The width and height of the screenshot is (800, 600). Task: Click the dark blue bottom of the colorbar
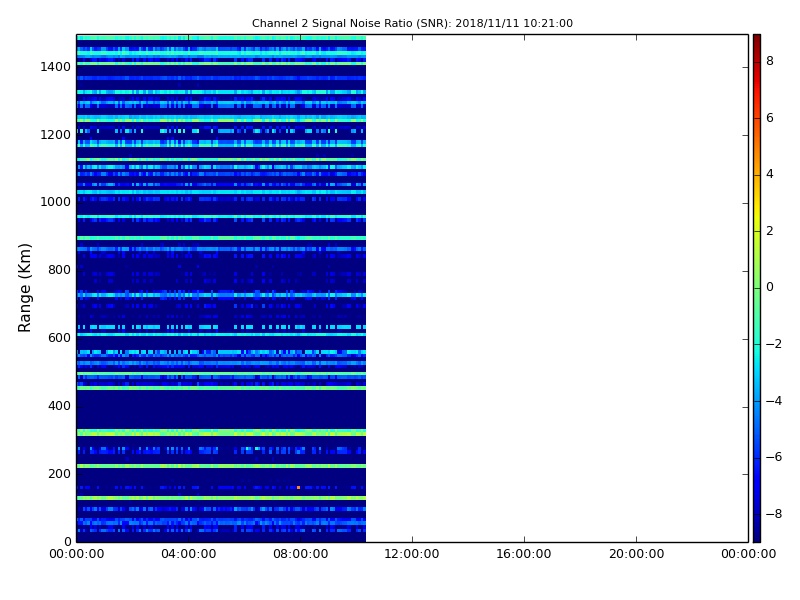pyautogui.click(x=757, y=531)
